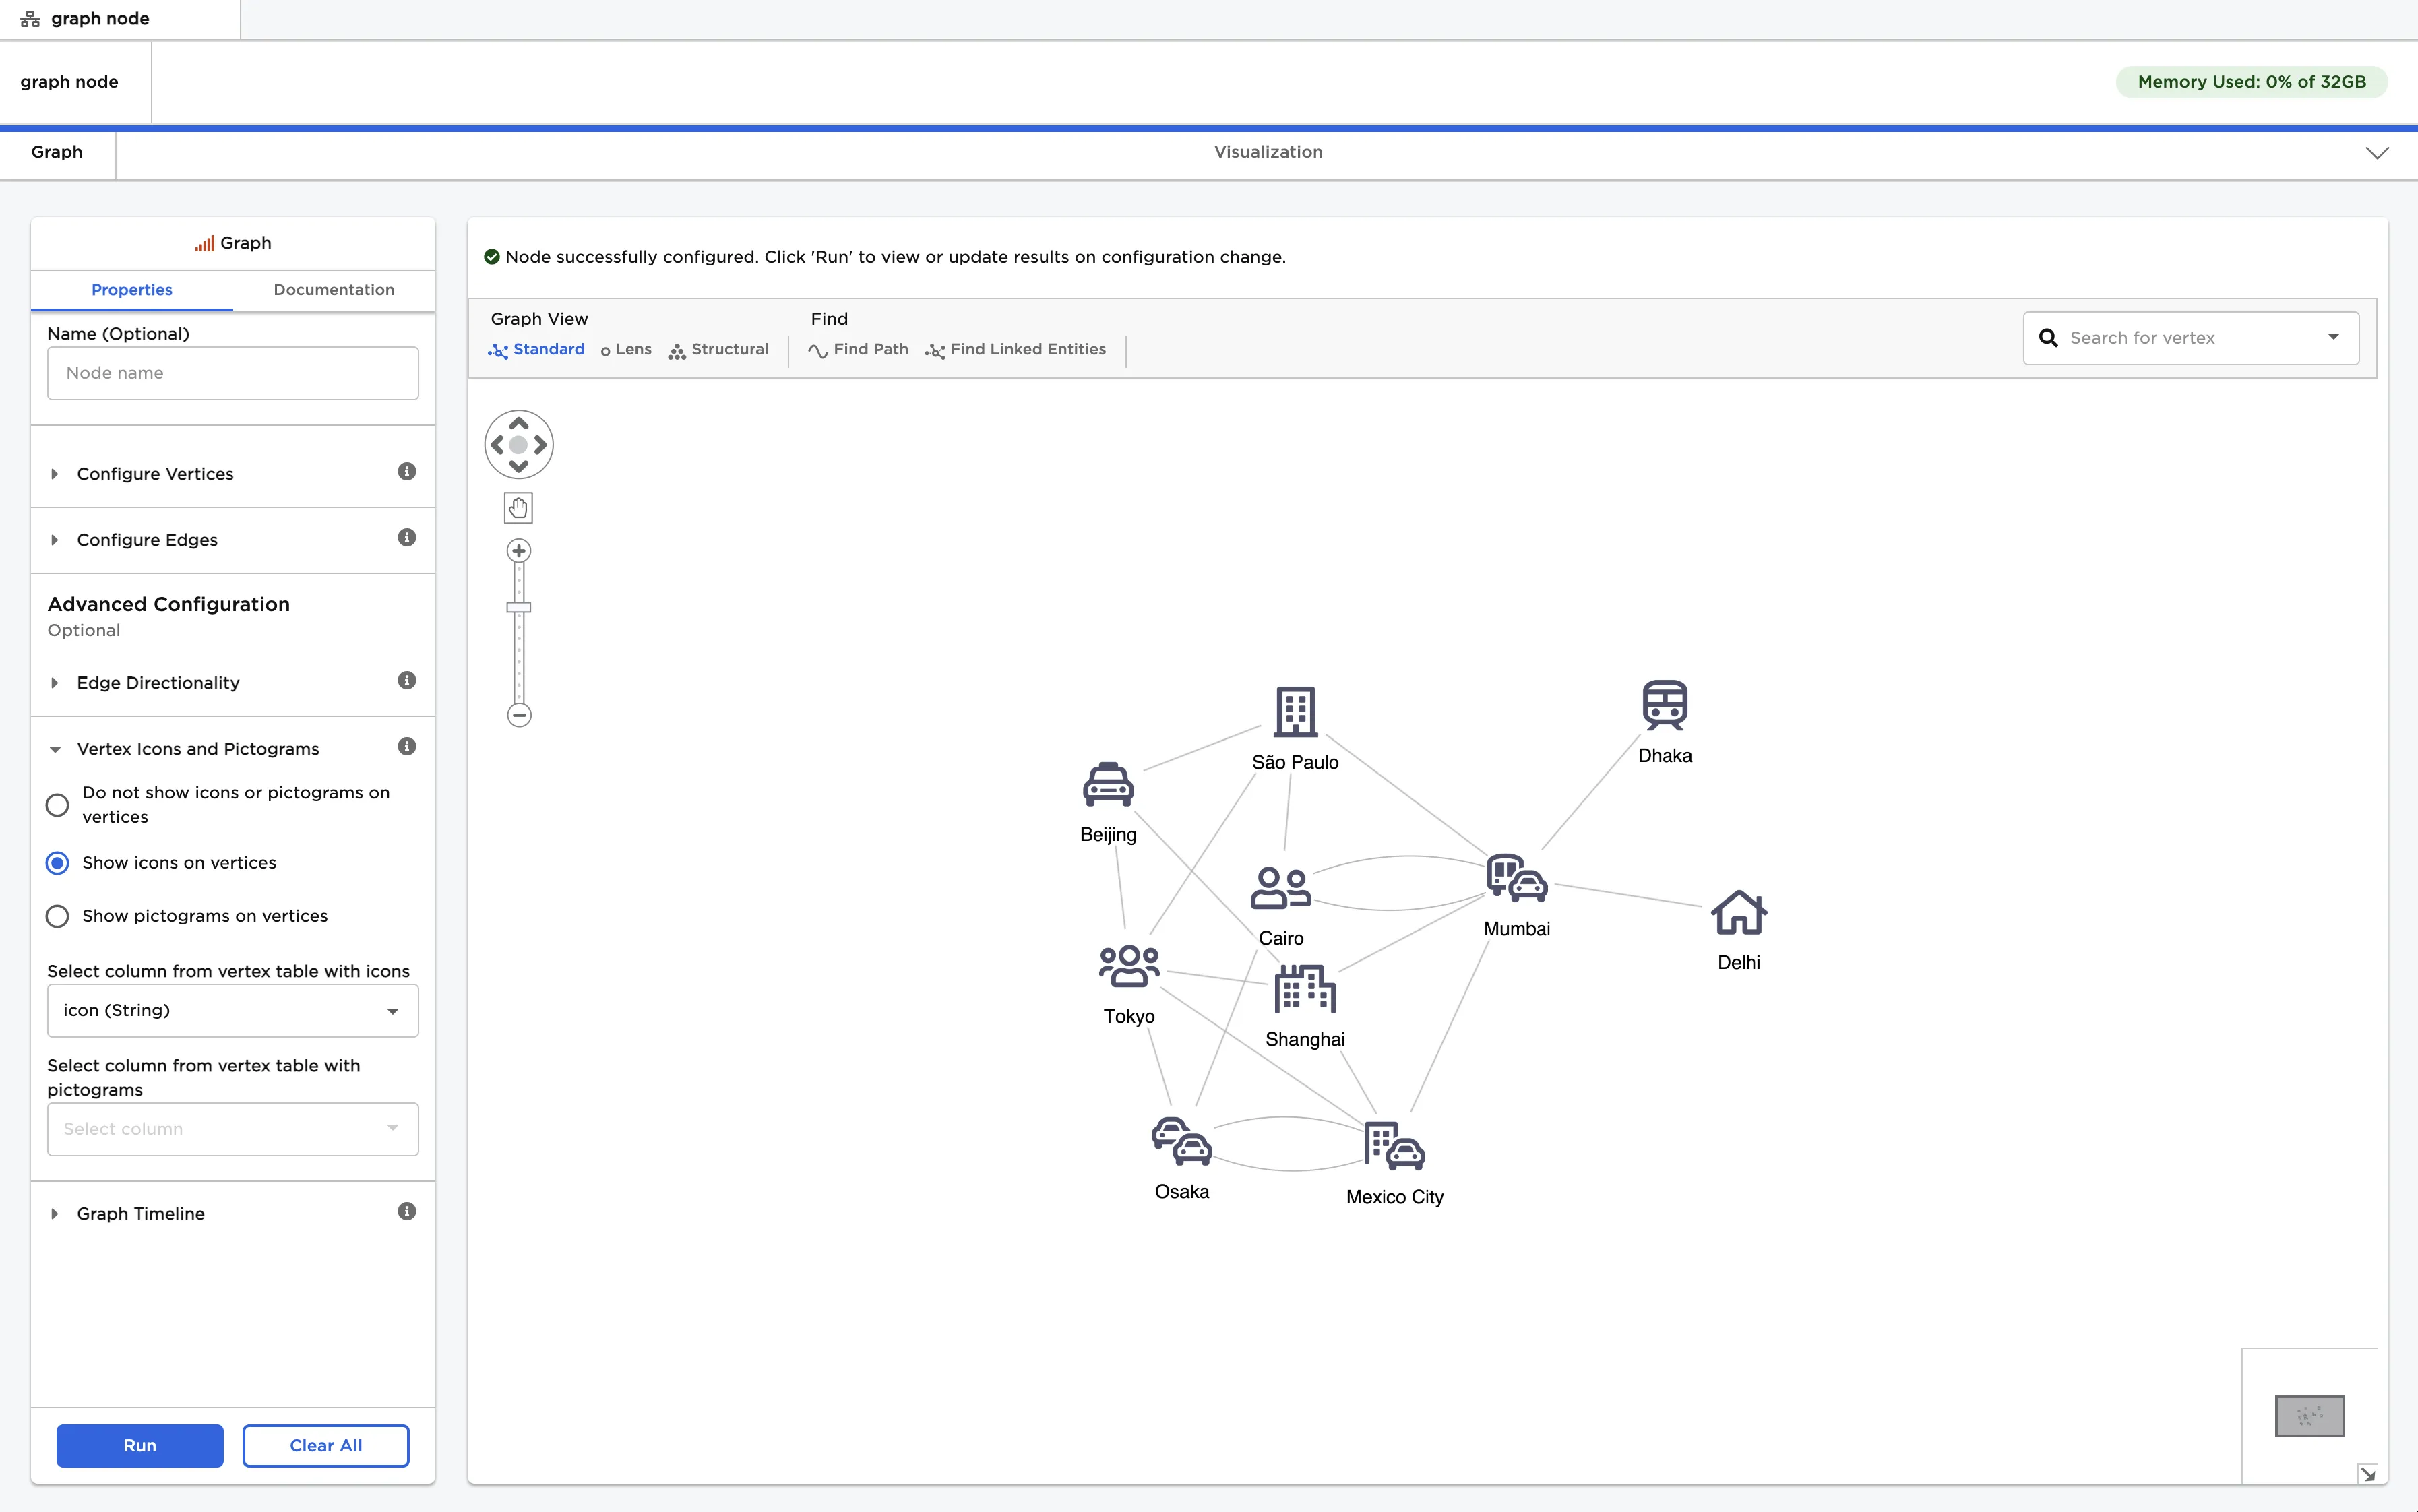Switch to the Lens graph view
The image size is (2418, 1512).
pos(627,349)
